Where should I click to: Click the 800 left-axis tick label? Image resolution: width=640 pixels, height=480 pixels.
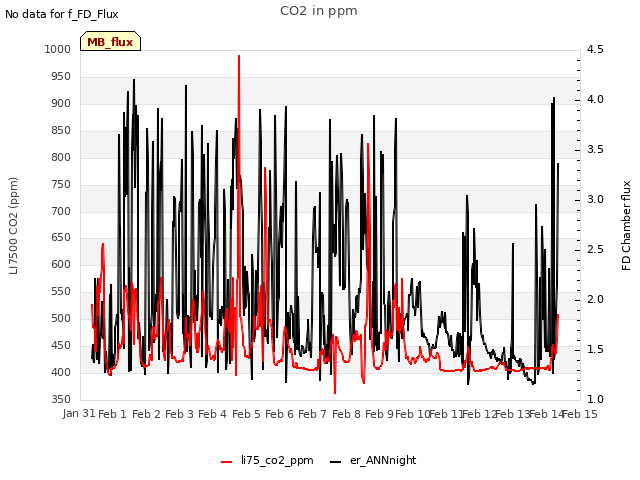coord(61,157)
